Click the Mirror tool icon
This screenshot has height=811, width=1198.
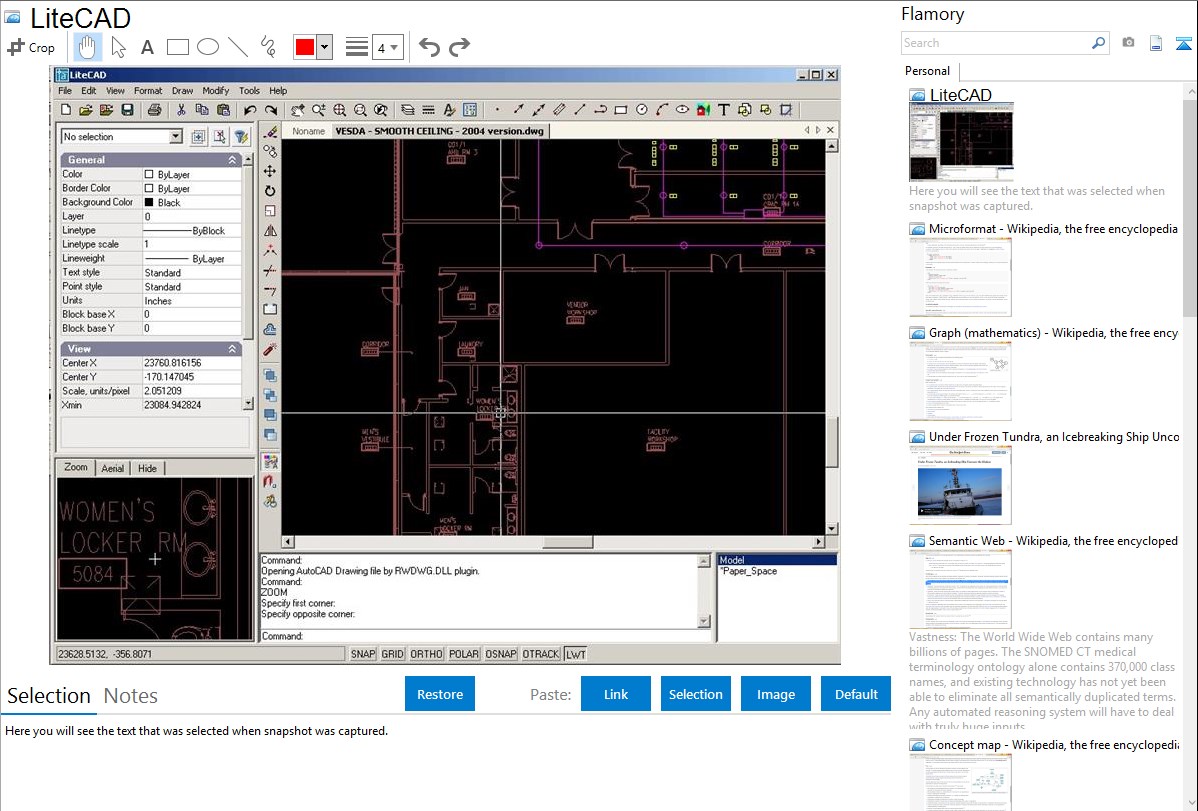point(270,231)
